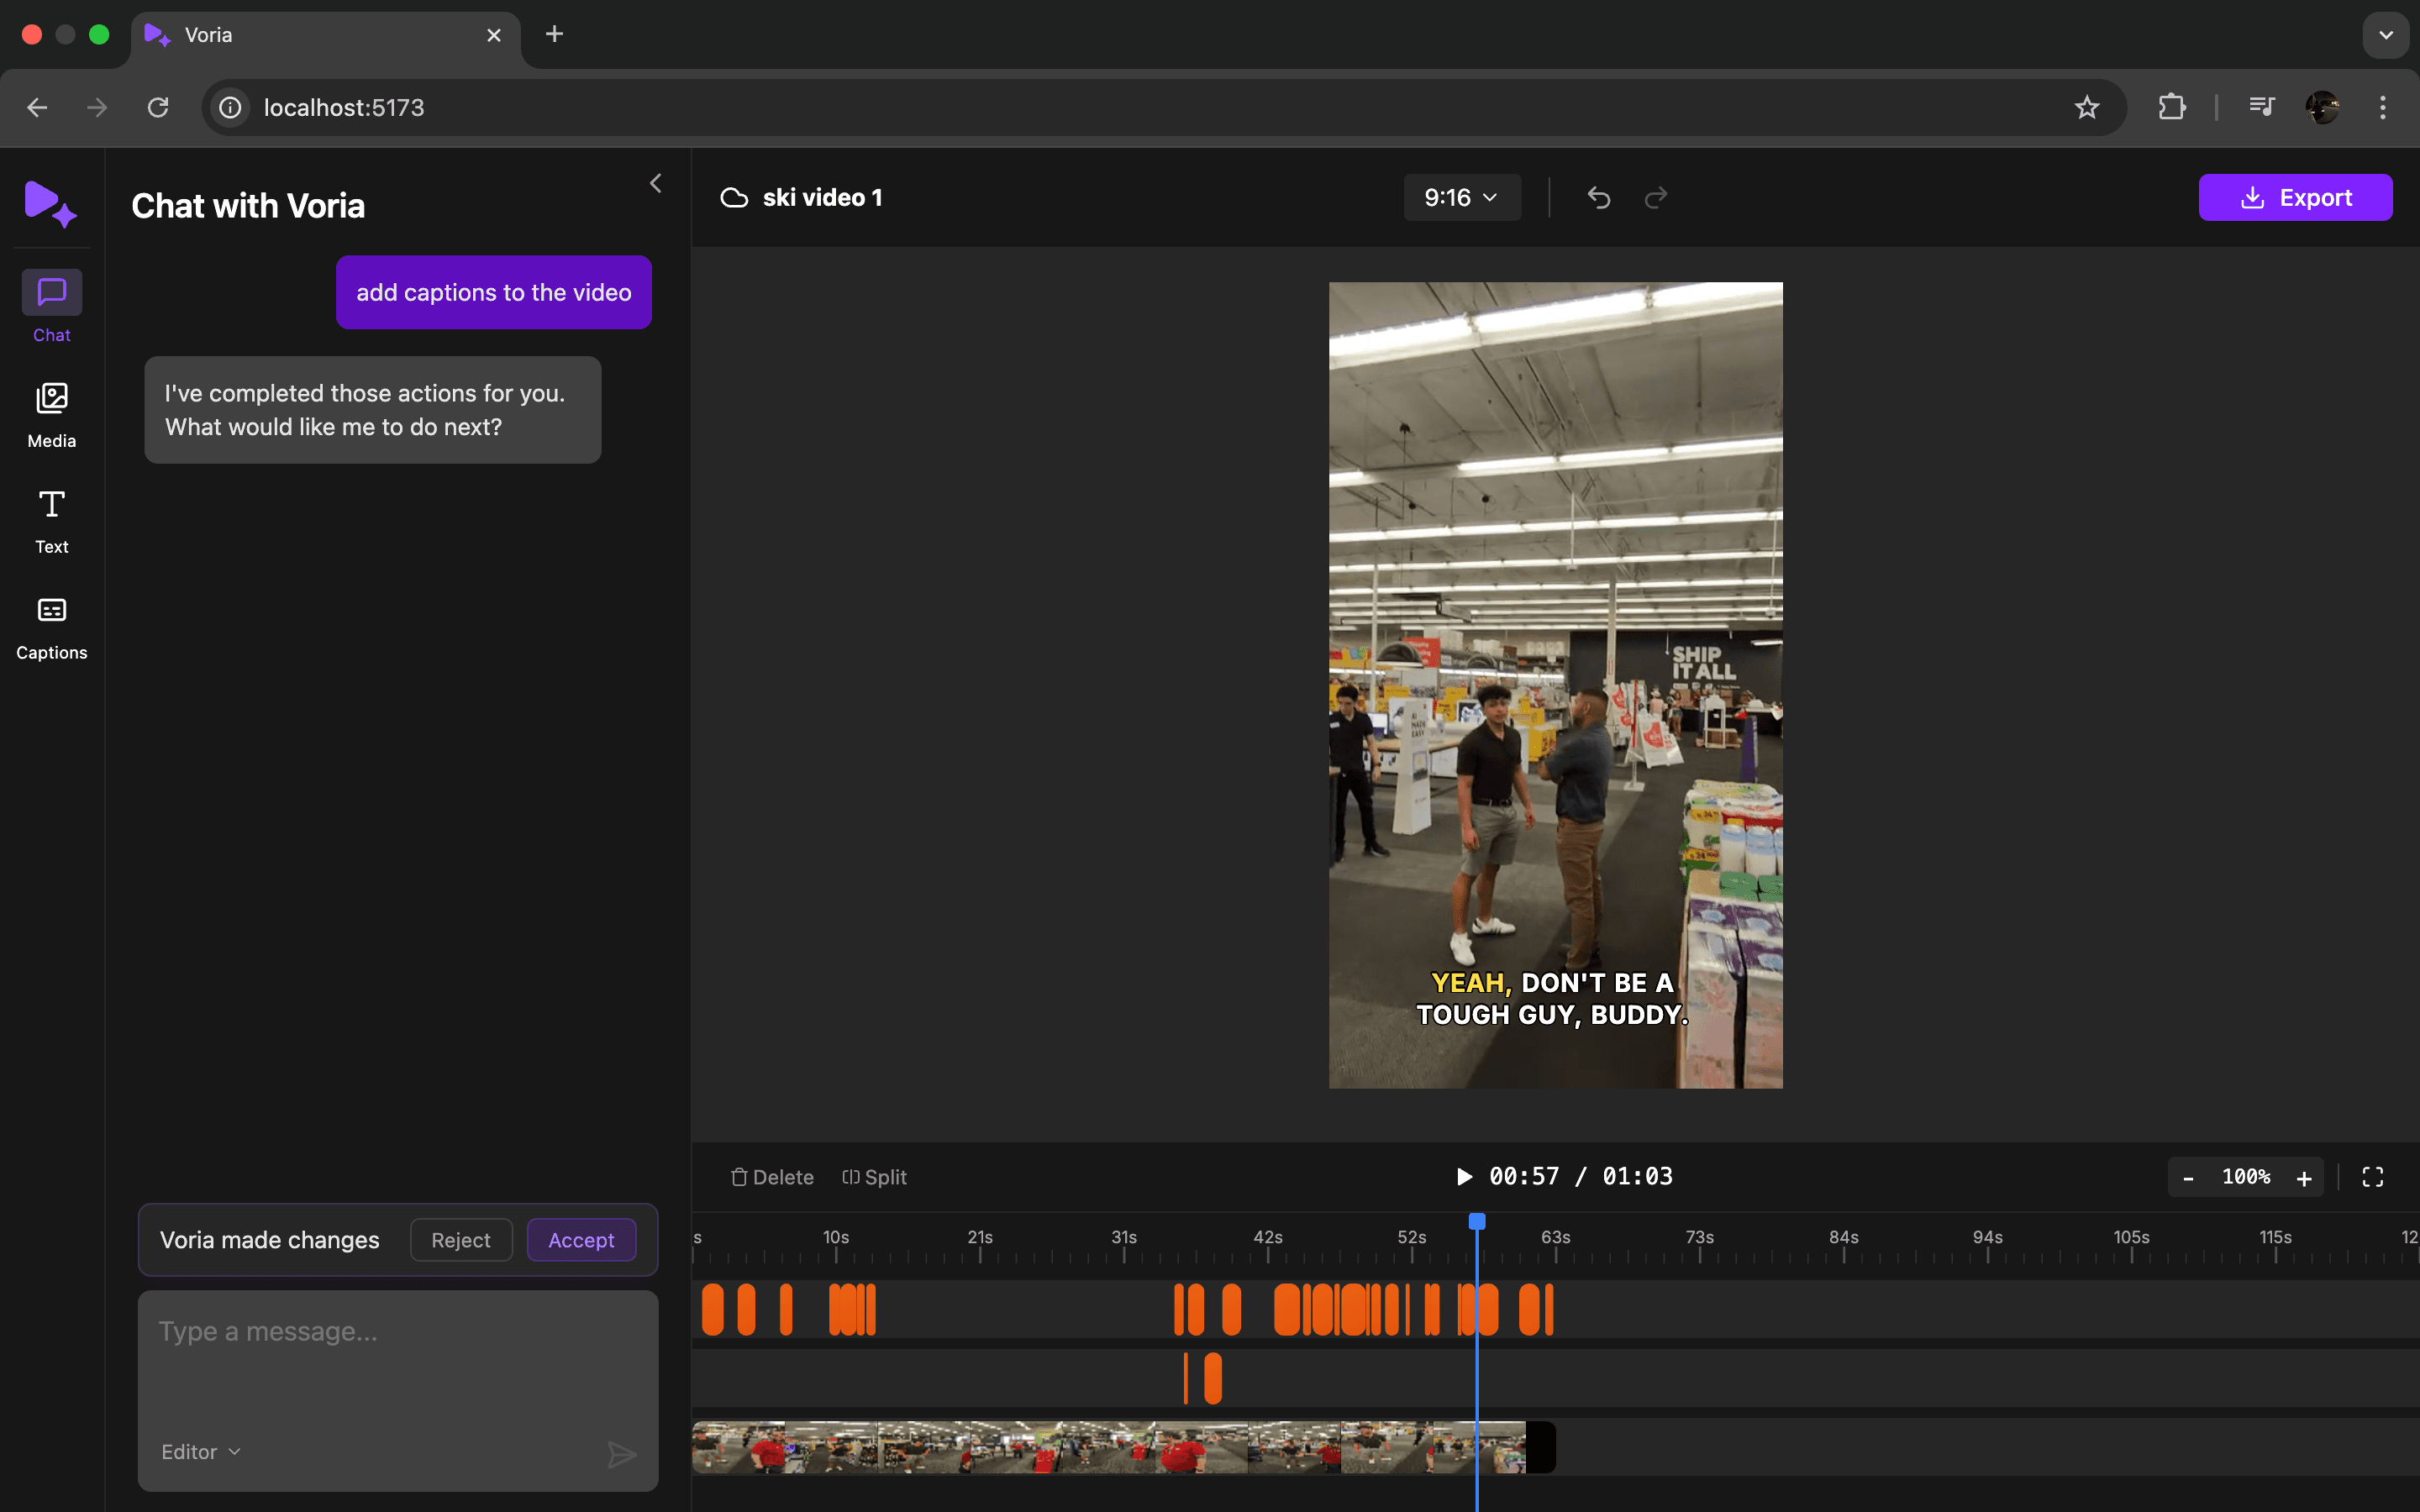Open browser extensions menu

(x=2171, y=107)
